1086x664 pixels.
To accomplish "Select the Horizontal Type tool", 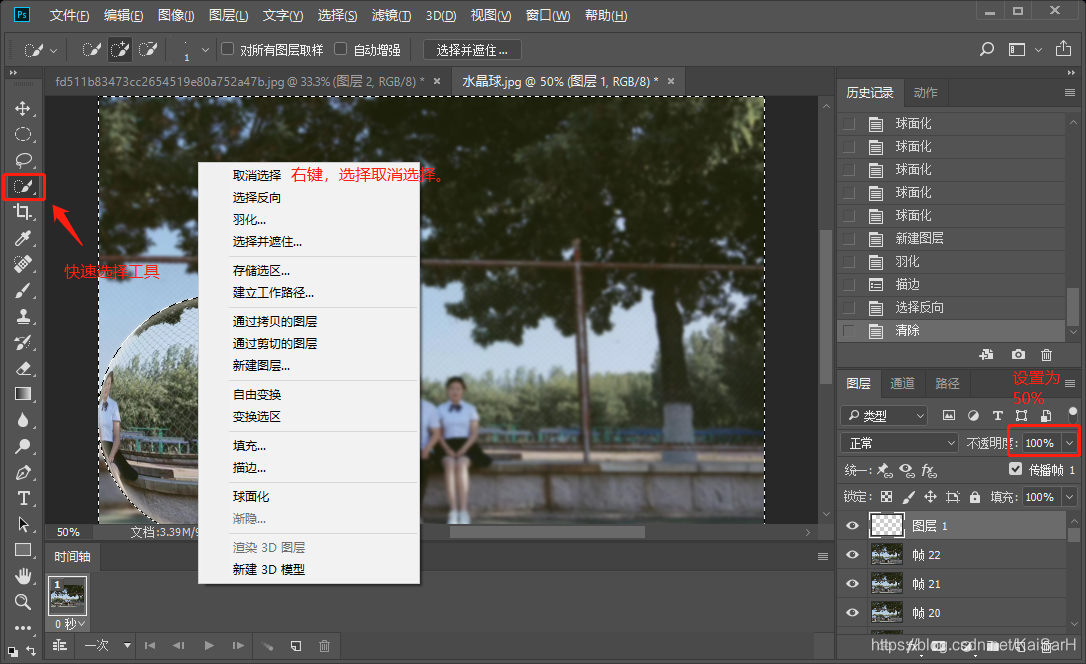I will (x=23, y=499).
